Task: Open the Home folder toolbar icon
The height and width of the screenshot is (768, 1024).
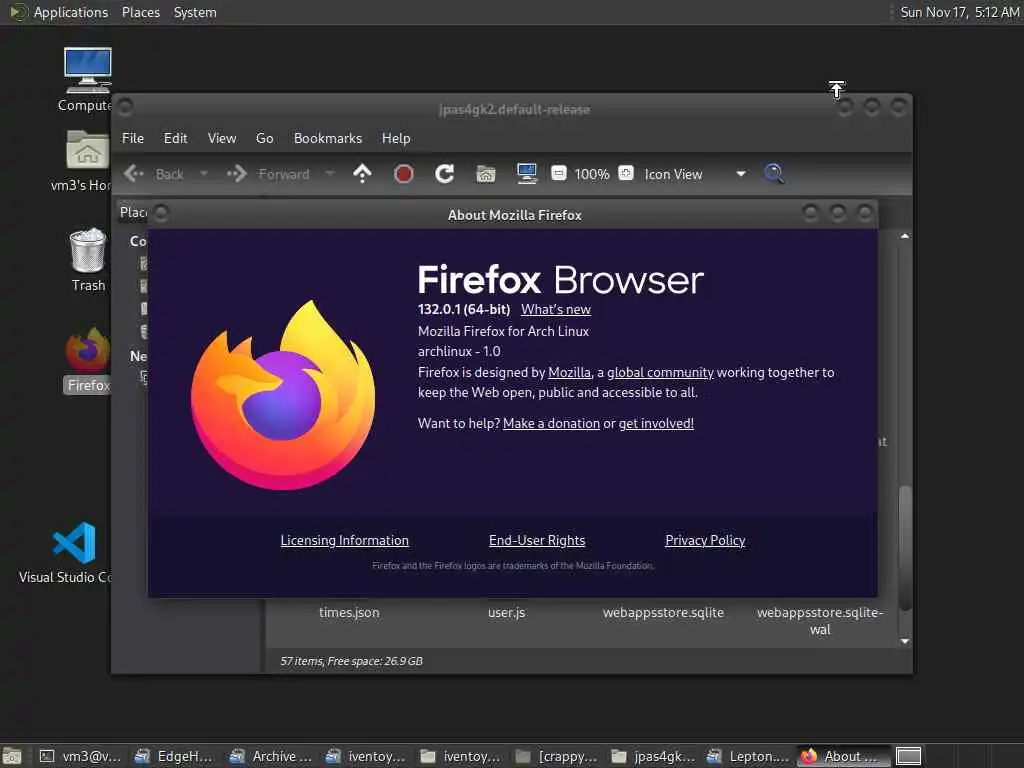Action: [486, 174]
